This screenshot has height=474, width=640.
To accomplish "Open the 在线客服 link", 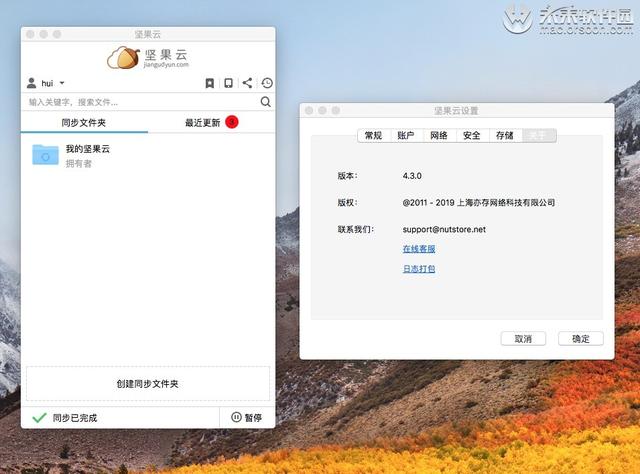I will point(419,249).
